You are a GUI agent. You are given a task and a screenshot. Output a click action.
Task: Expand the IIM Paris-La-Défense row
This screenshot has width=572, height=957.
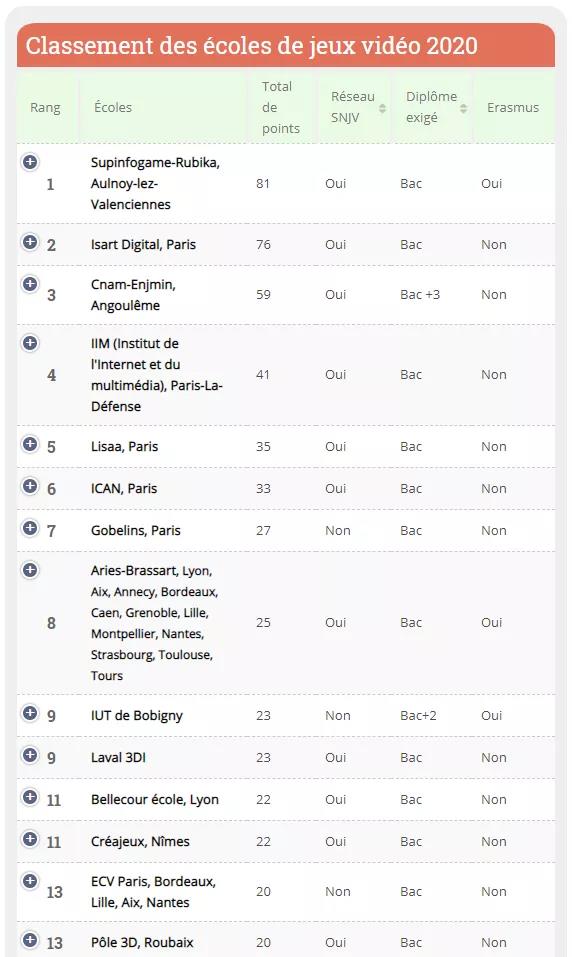coord(30,343)
